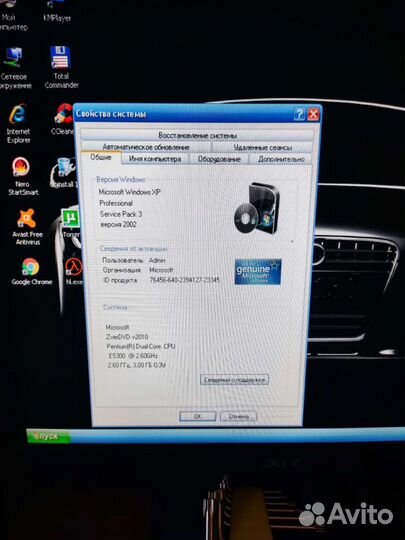Open the Дополнительно tab
This screenshot has height=540, width=405.
(x=281, y=159)
